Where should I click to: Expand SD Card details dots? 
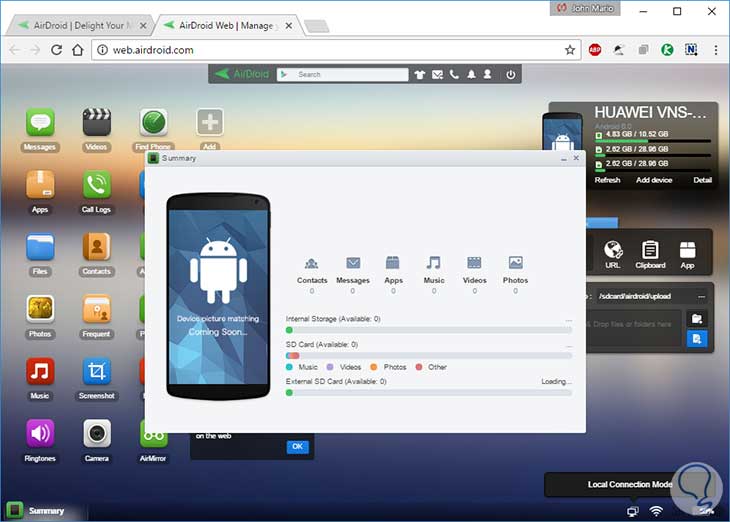568,346
